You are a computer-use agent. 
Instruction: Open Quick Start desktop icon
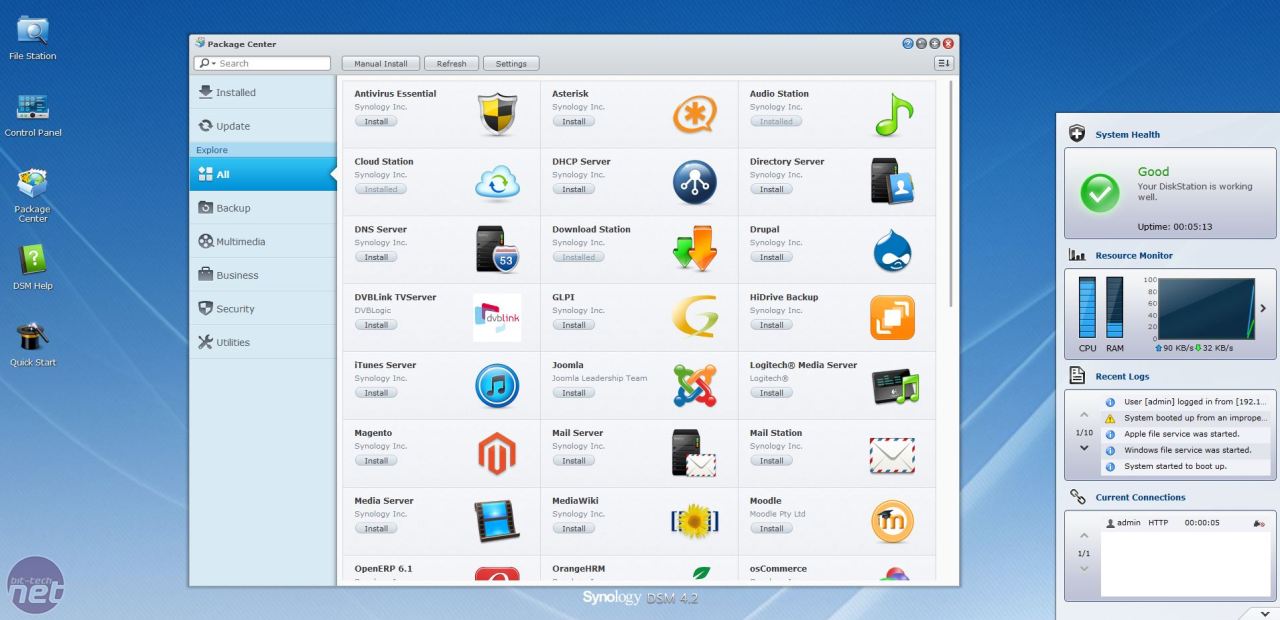[33, 344]
